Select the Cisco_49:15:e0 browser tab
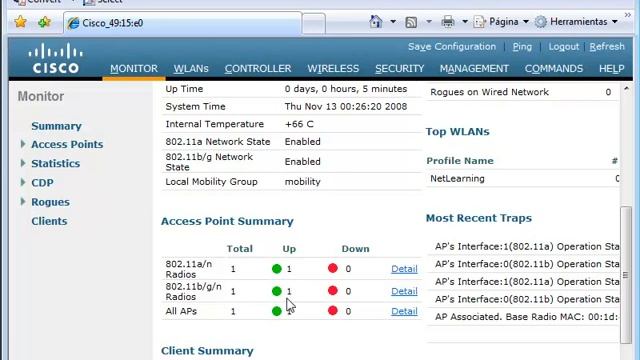Image resolution: width=640 pixels, height=360 pixels. 182,23
